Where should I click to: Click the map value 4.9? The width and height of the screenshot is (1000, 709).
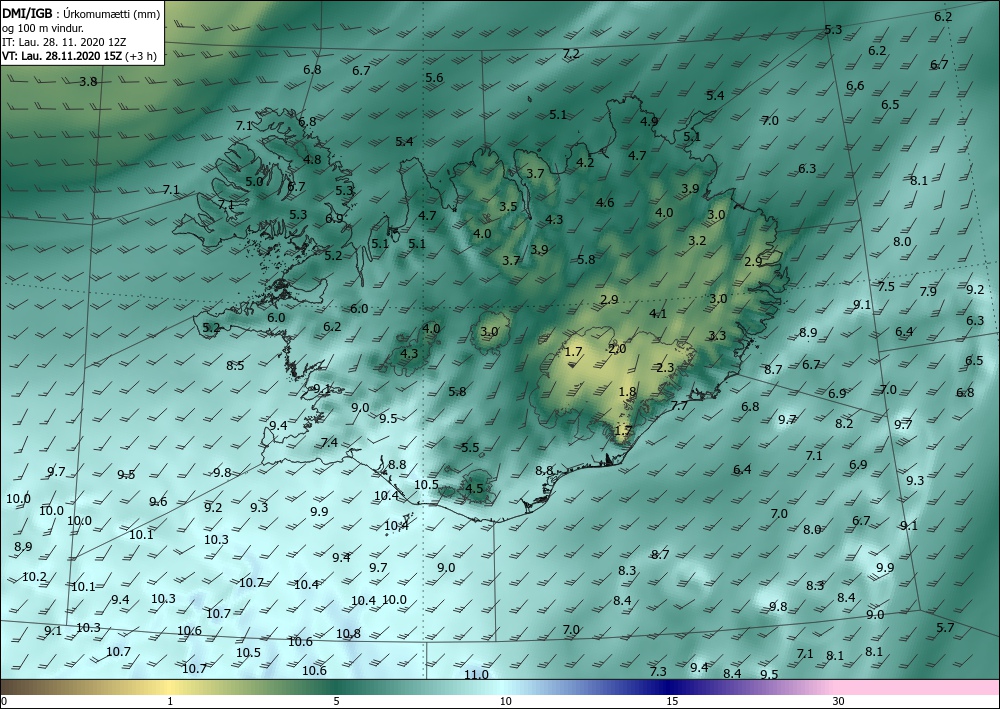[649, 121]
